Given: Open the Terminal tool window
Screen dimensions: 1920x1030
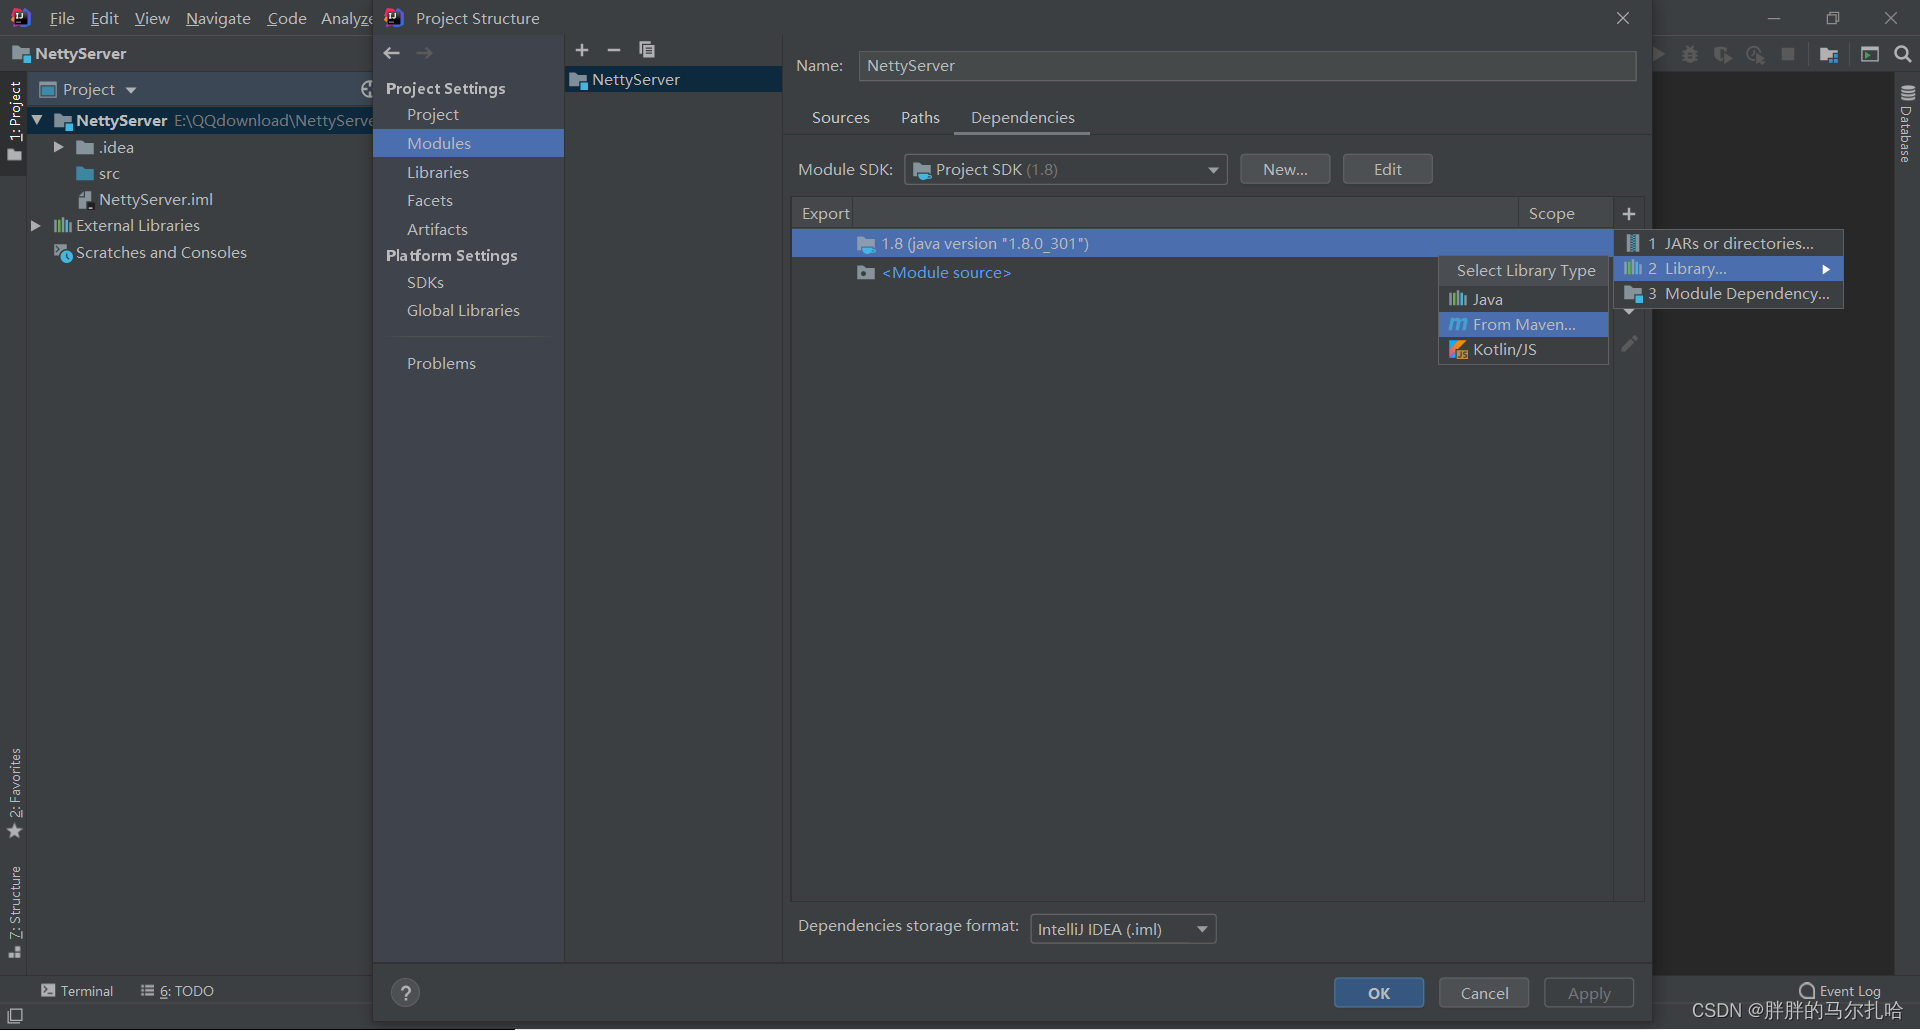Looking at the screenshot, I should click(x=77, y=991).
